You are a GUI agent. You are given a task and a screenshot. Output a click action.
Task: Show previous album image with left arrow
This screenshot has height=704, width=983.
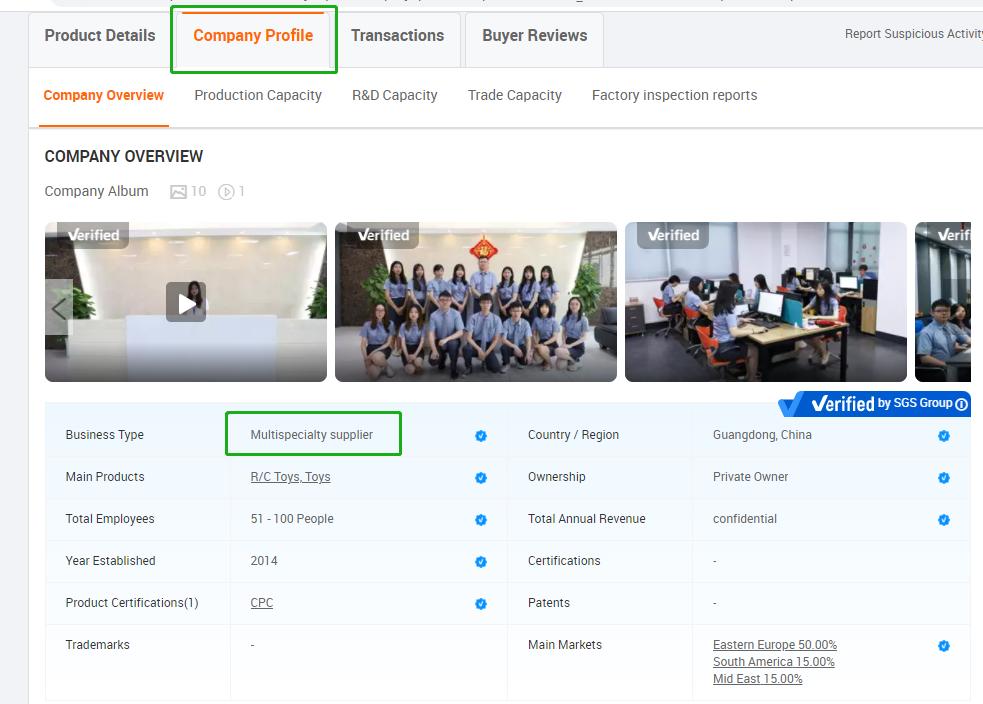[59, 308]
